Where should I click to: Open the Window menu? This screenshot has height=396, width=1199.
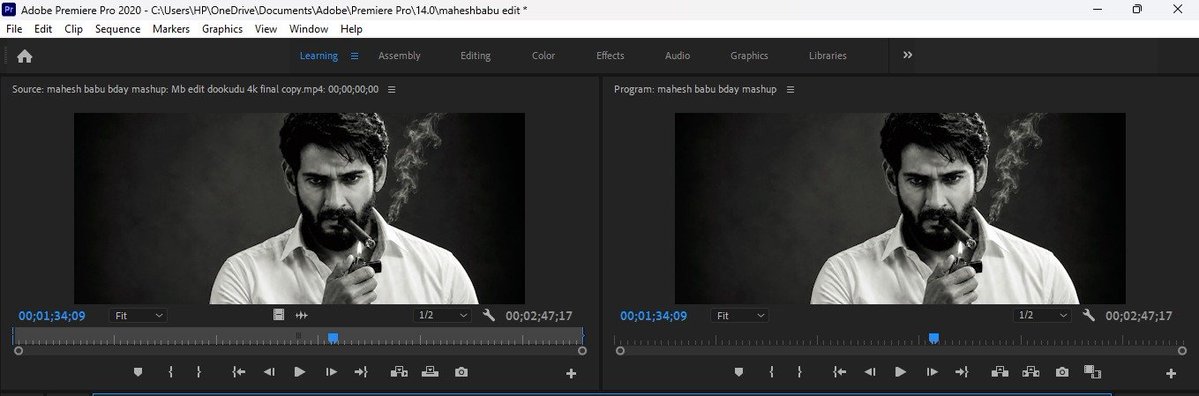pos(308,29)
